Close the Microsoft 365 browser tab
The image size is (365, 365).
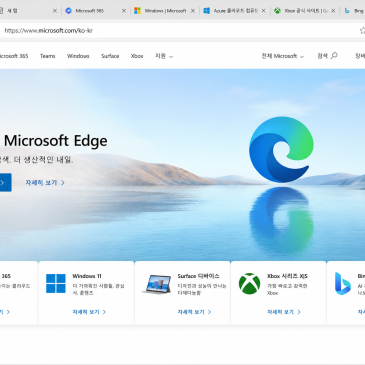[x=124, y=11]
